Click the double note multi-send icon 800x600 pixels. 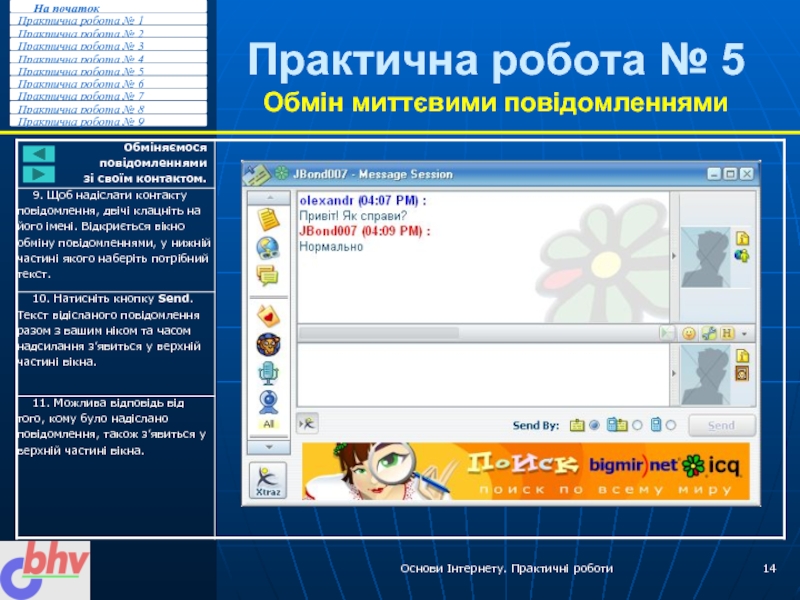[617, 425]
